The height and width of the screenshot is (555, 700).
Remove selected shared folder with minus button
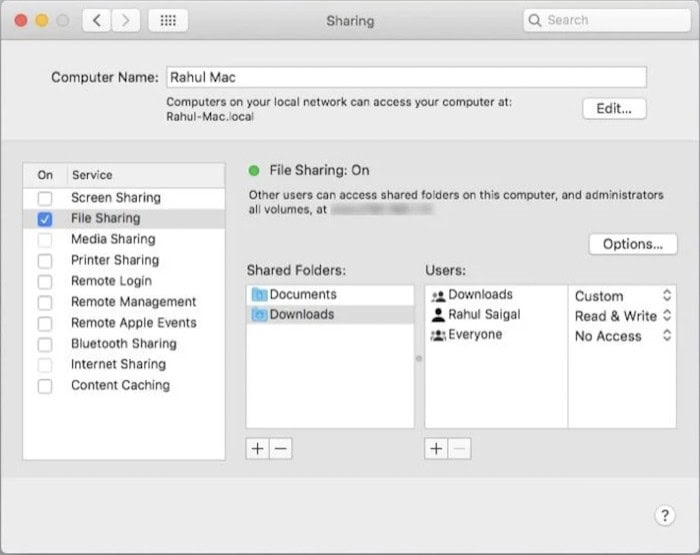click(281, 448)
